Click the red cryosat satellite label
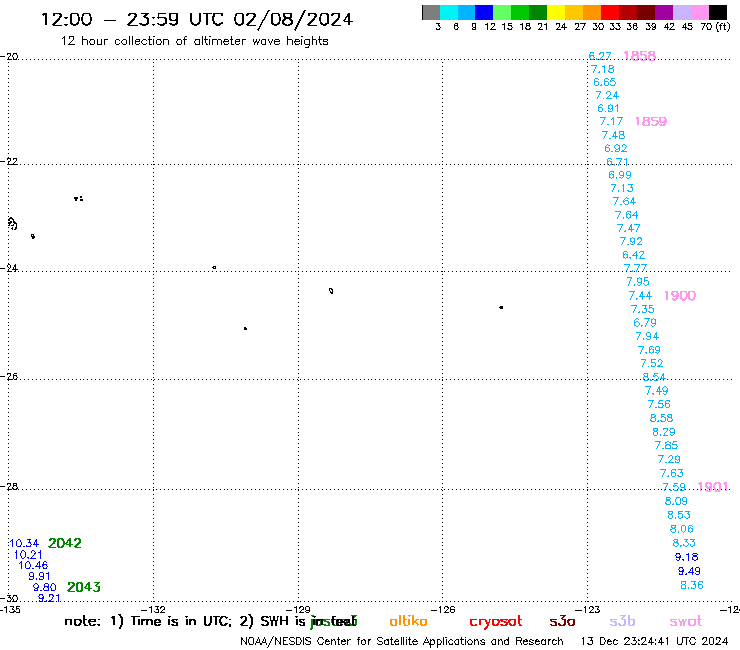This screenshot has height=650, width=740. tap(496, 622)
